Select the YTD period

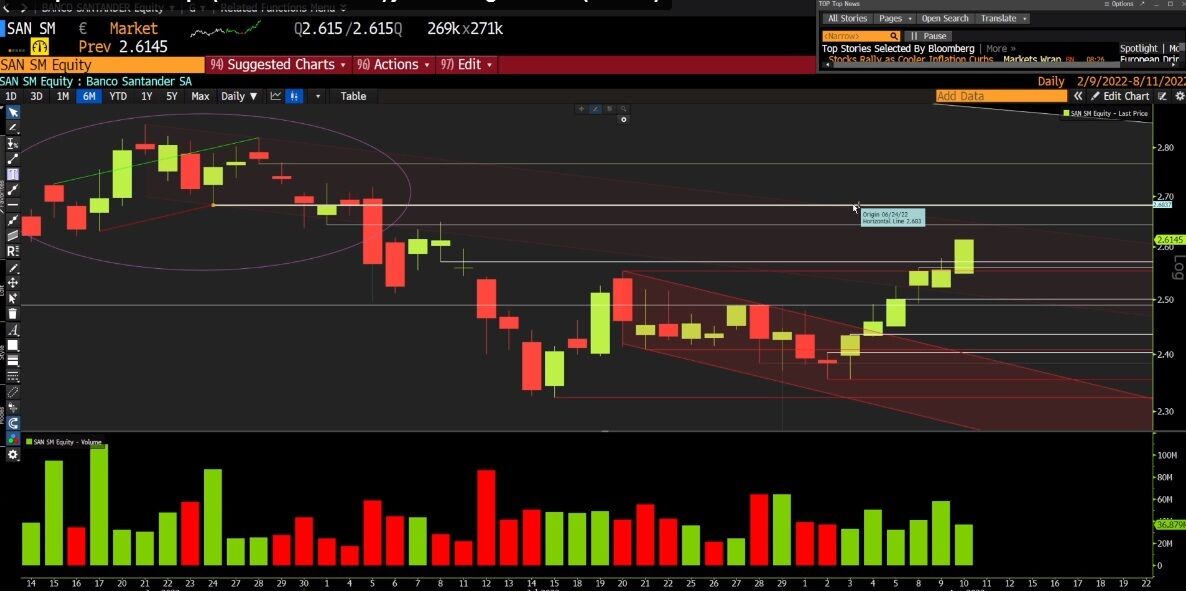tap(118, 96)
